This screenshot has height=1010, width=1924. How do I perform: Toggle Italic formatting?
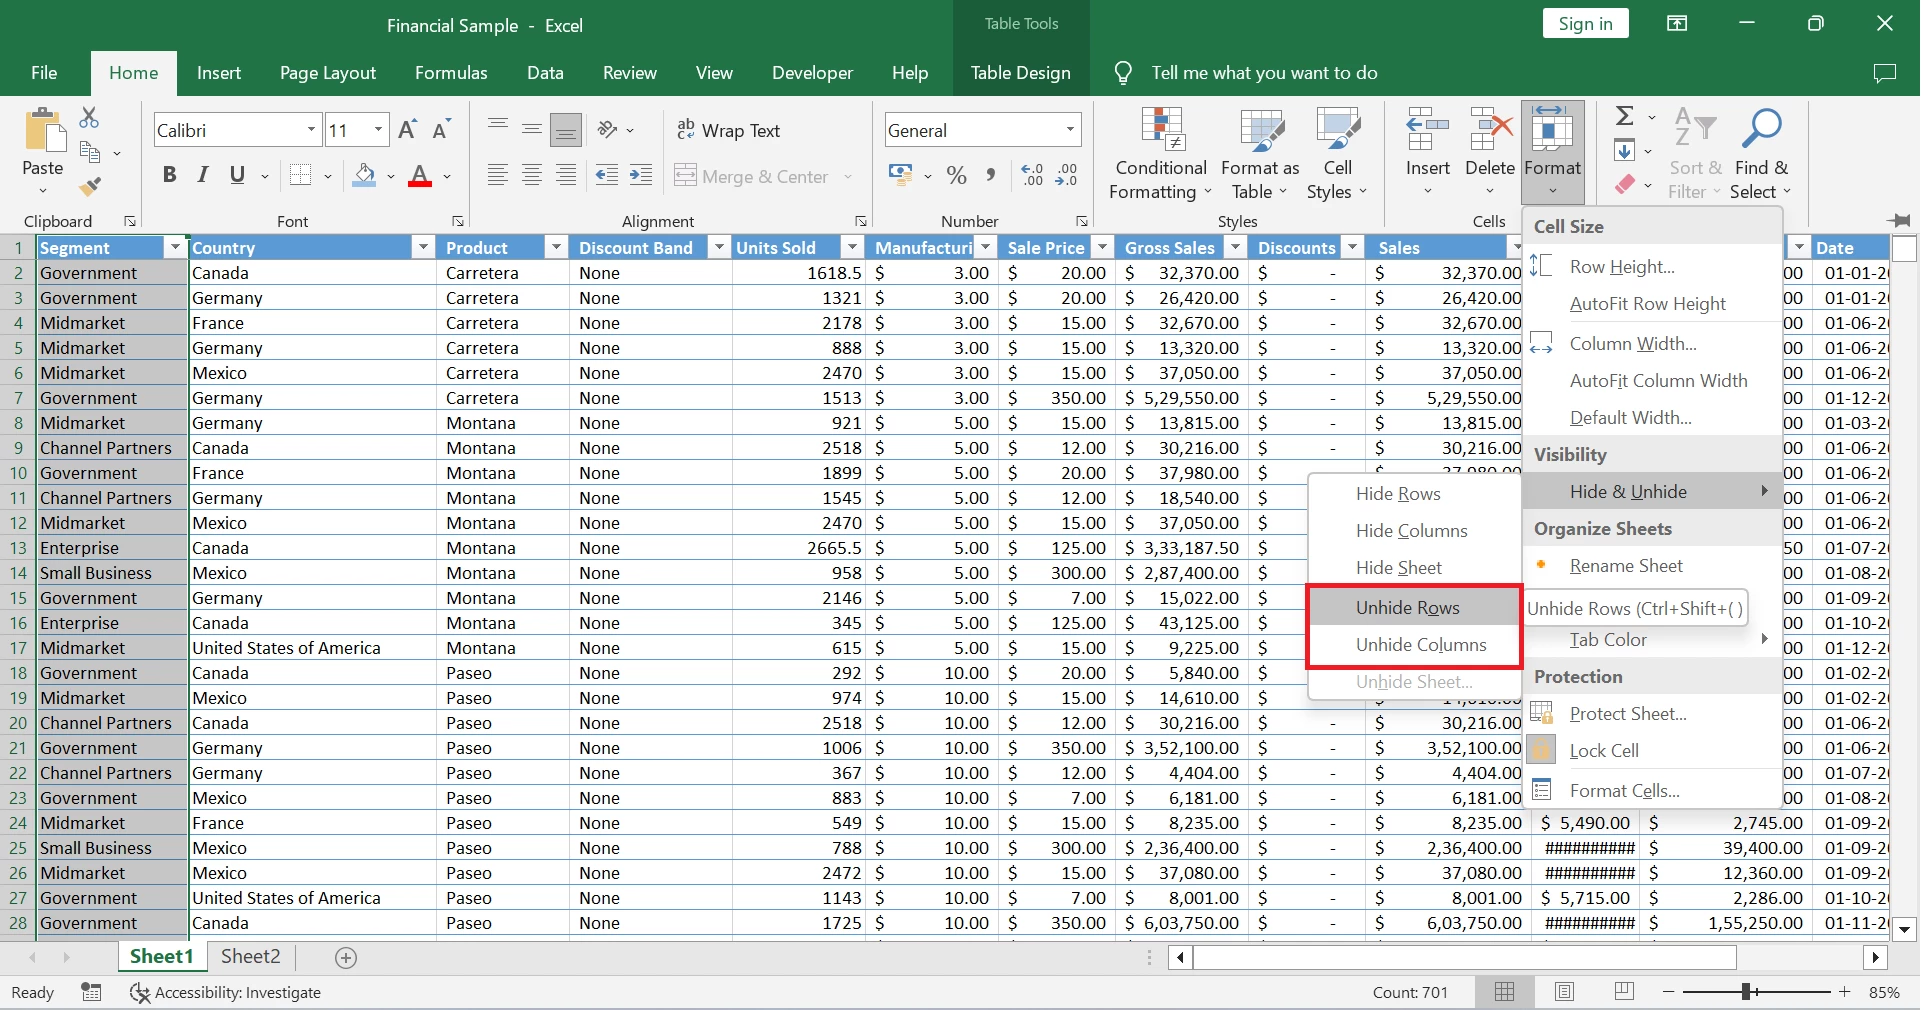(x=203, y=176)
